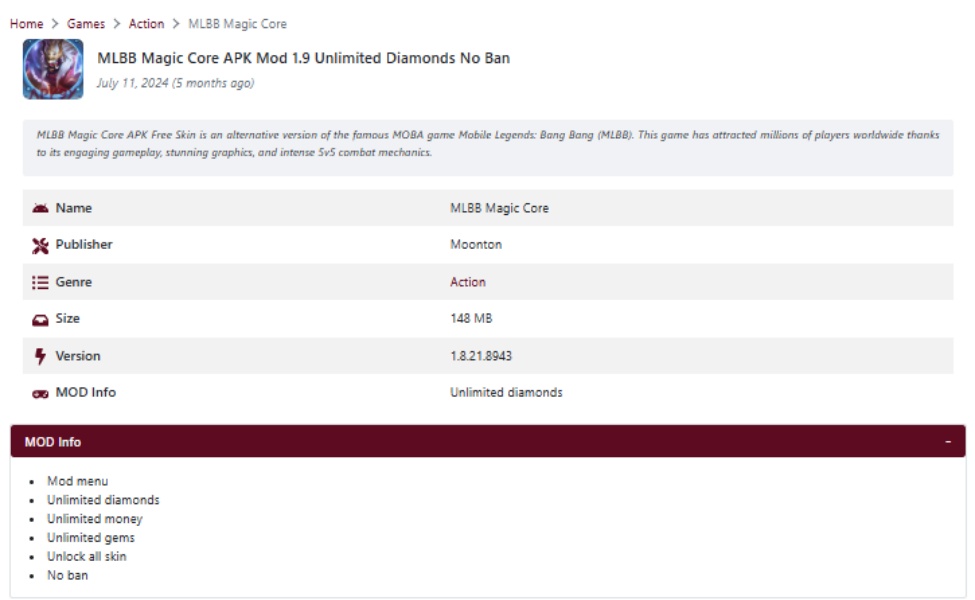
Task: Click the Unlimited diamonds table value
Action: [506, 392]
